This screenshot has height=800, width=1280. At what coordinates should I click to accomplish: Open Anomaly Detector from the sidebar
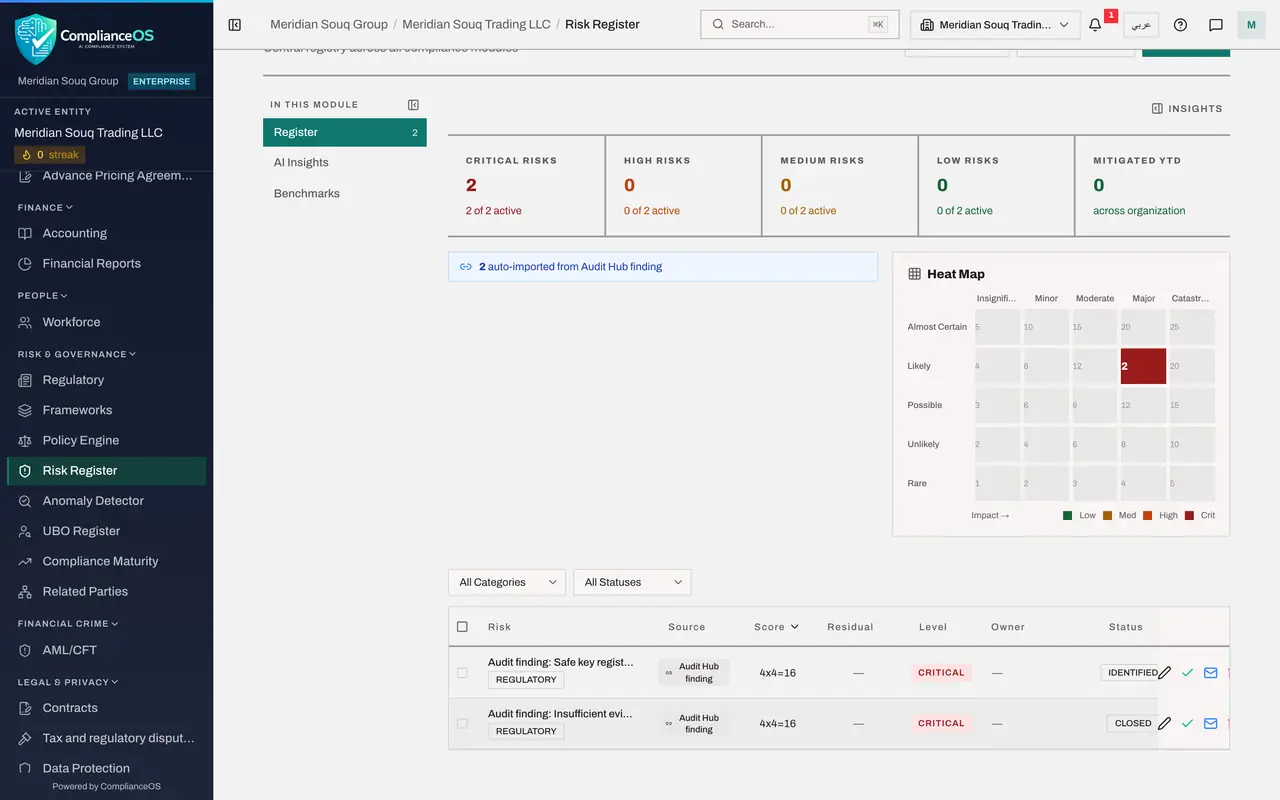click(106, 501)
